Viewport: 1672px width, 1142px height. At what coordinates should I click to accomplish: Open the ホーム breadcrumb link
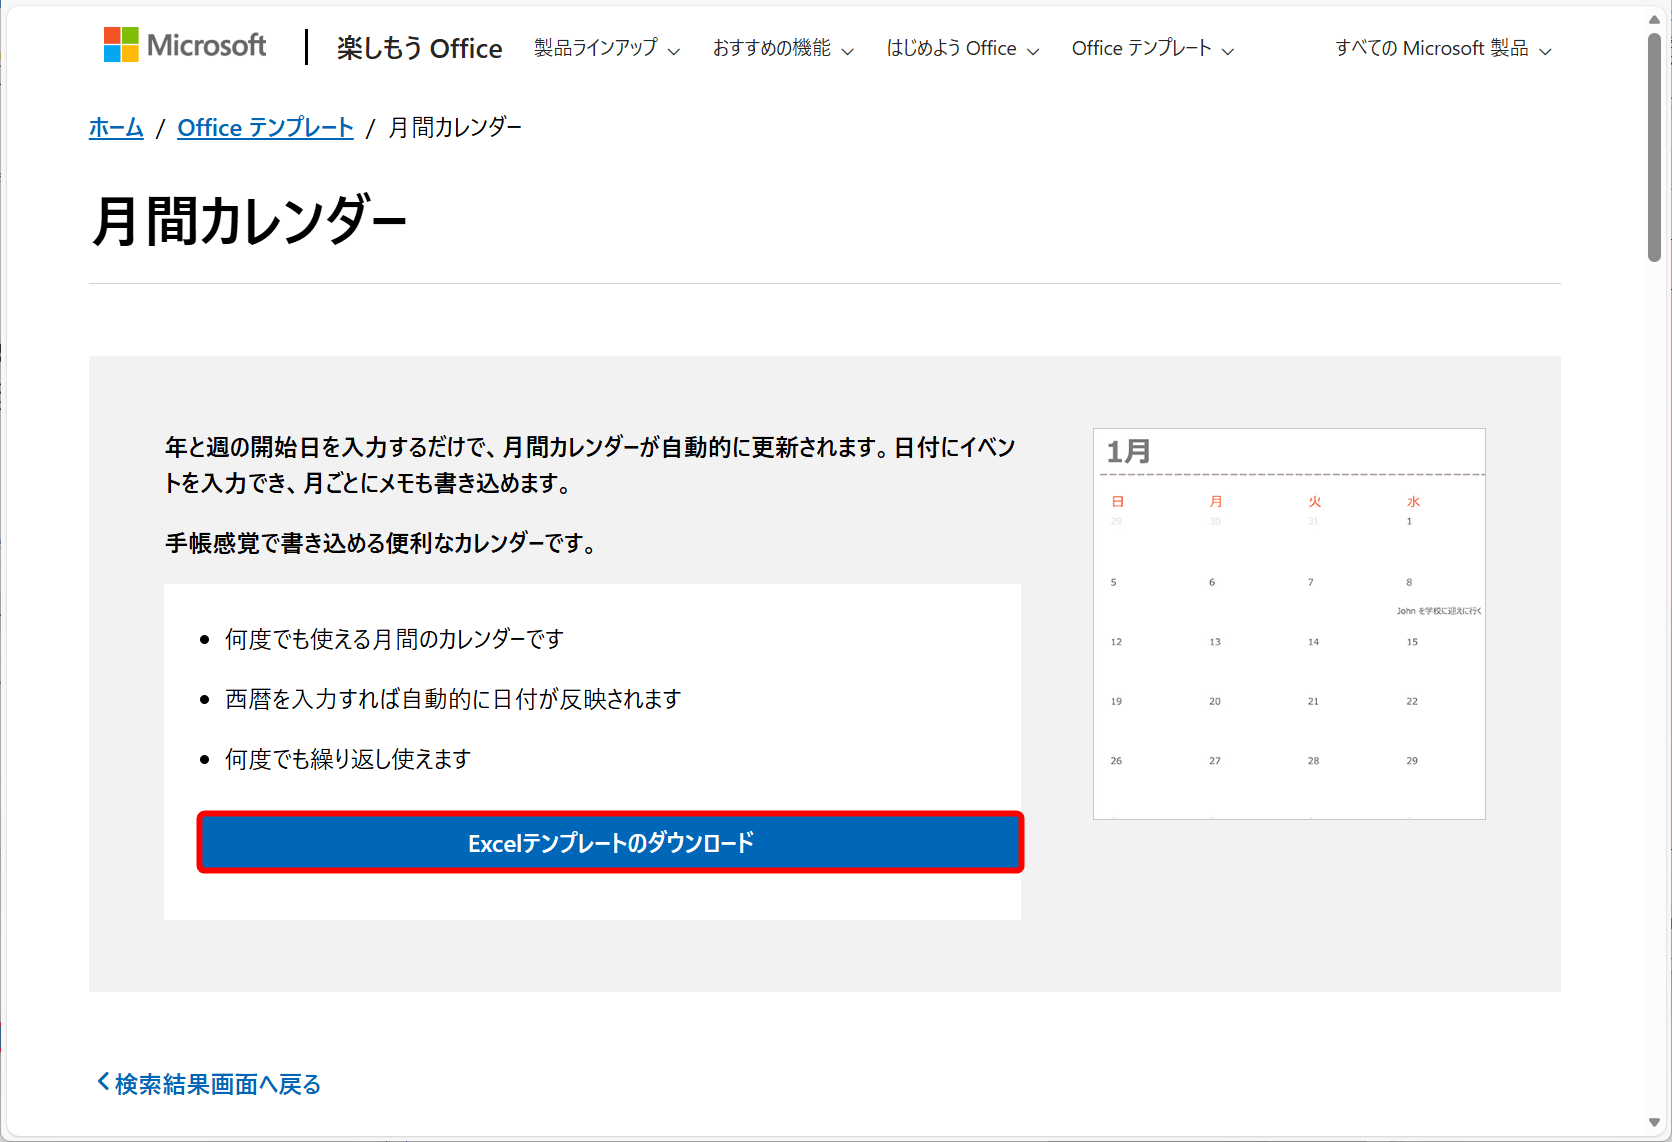point(115,127)
